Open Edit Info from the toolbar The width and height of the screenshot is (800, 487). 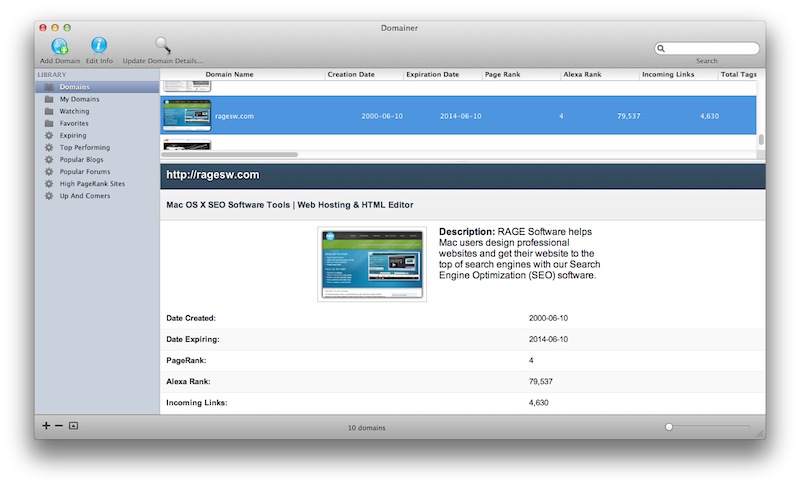coord(99,45)
